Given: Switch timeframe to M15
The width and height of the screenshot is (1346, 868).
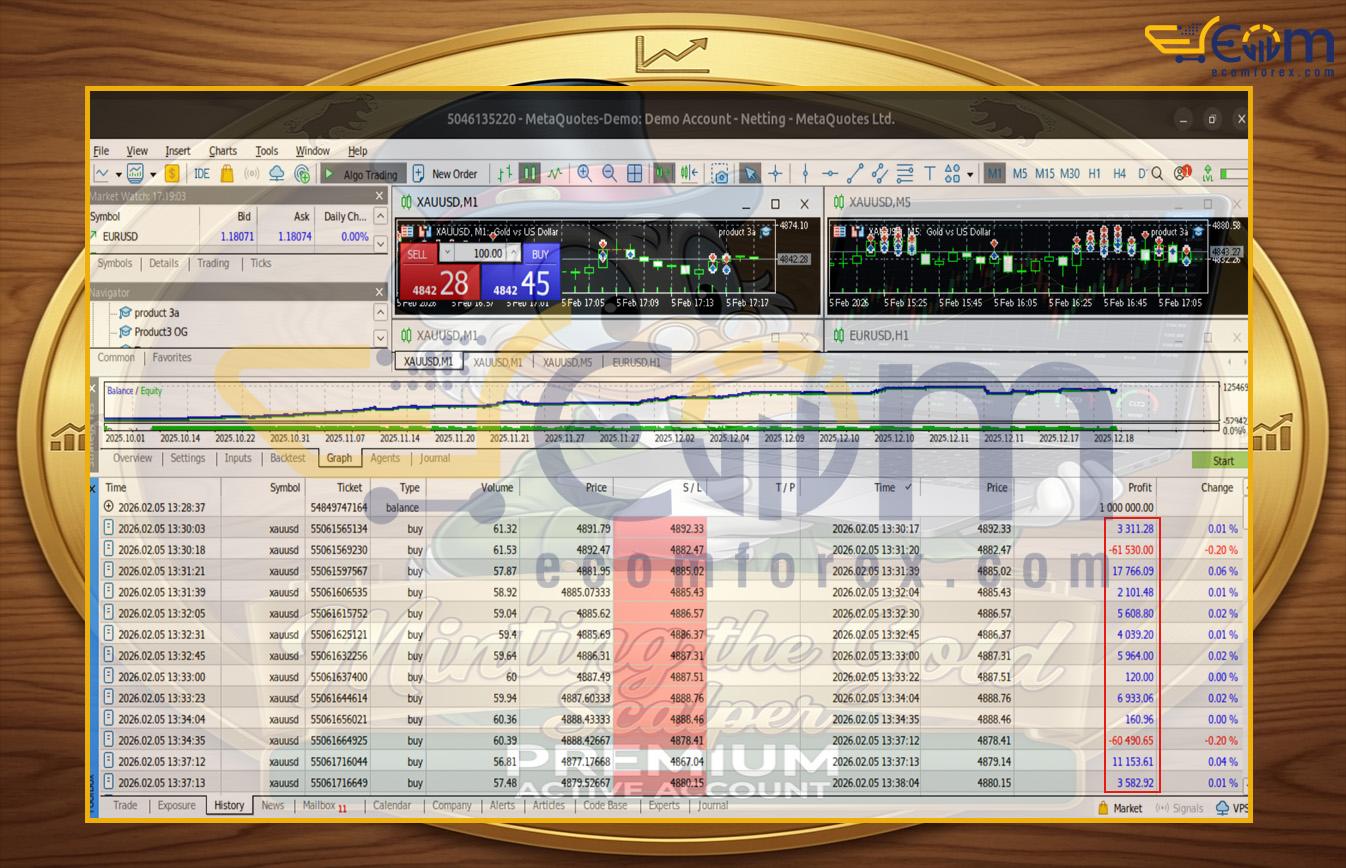Looking at the screenshot, I should point(1044,173).
